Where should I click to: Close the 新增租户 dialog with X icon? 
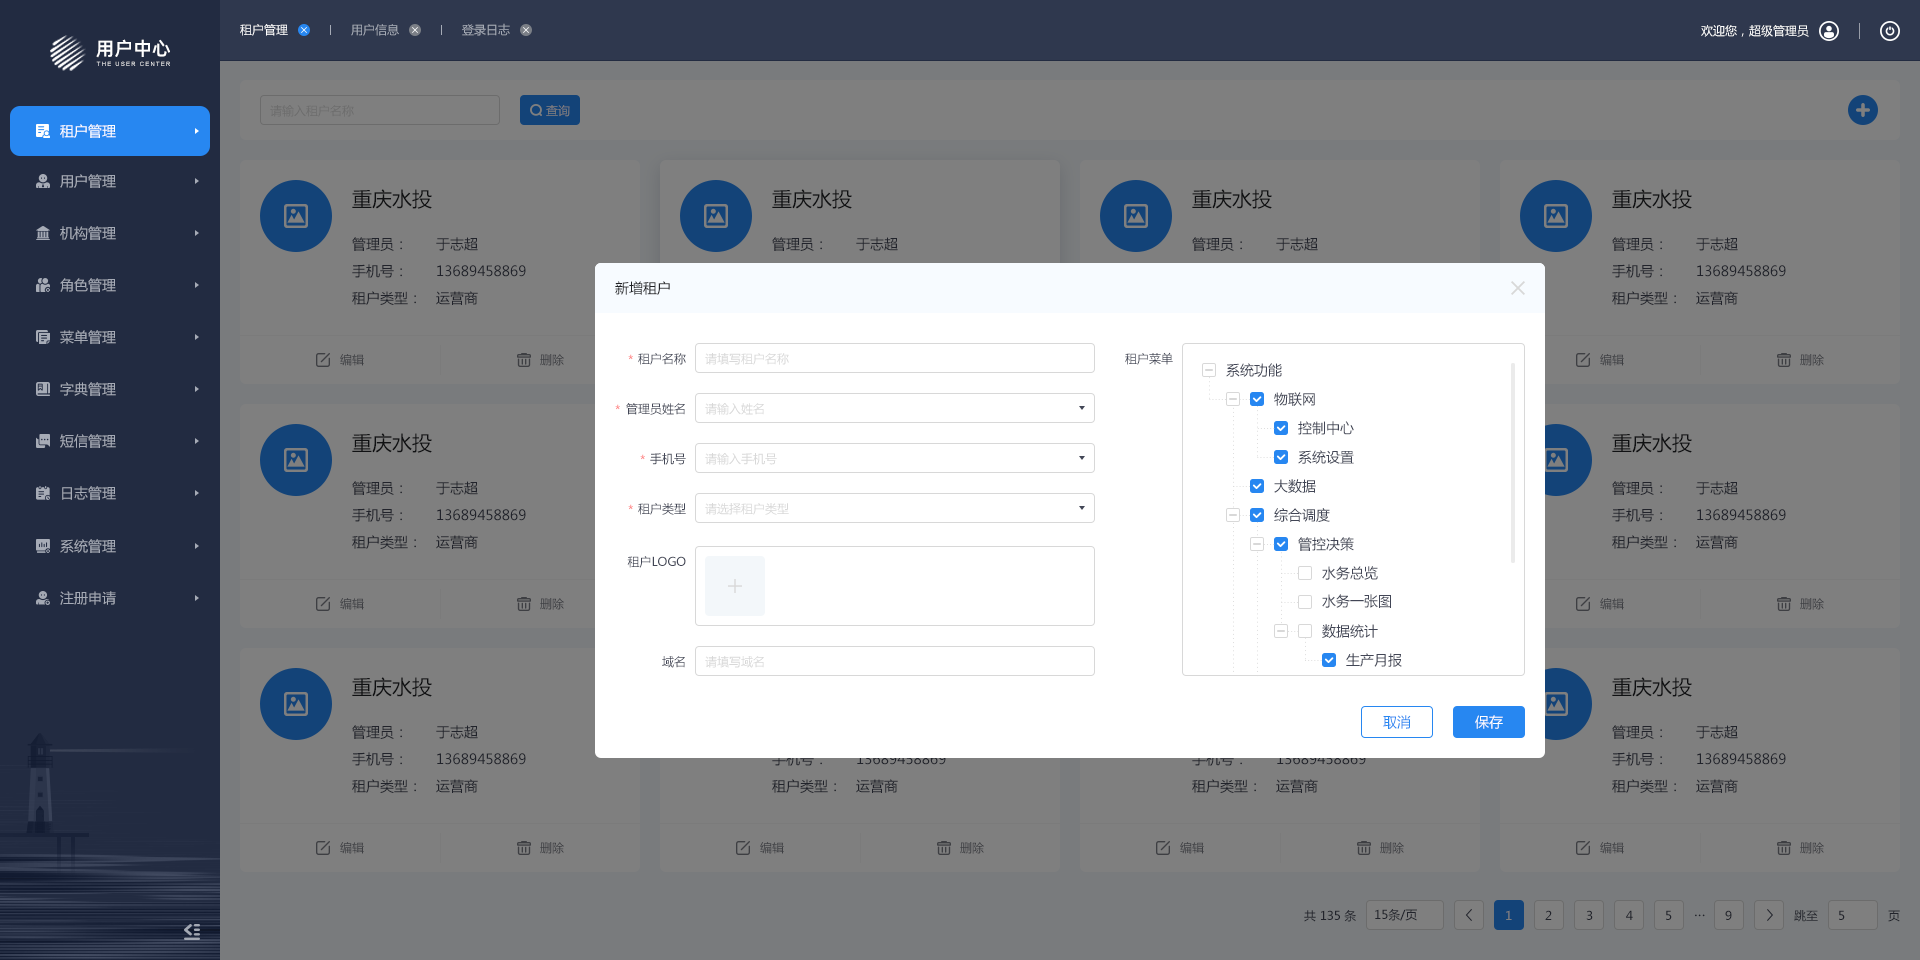pos(1517,288)
